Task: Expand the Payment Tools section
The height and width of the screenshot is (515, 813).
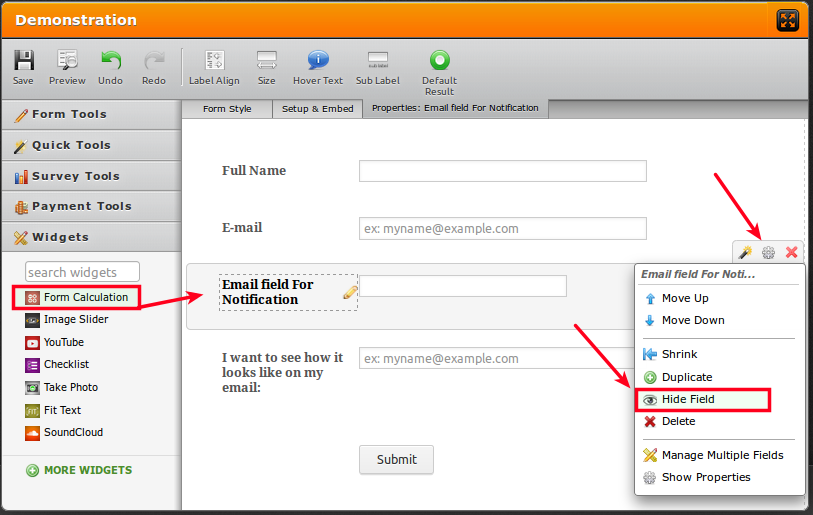Action: pyautogui.click(x=90, y=206)
